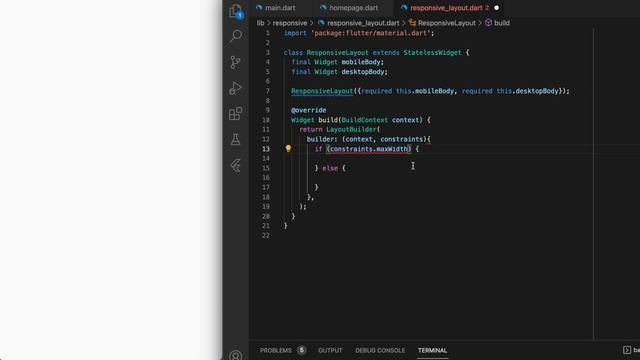Click the 'responsive' breadcrumb folder
The height and width of the screenshot is (360, 640).
(290, 23)
